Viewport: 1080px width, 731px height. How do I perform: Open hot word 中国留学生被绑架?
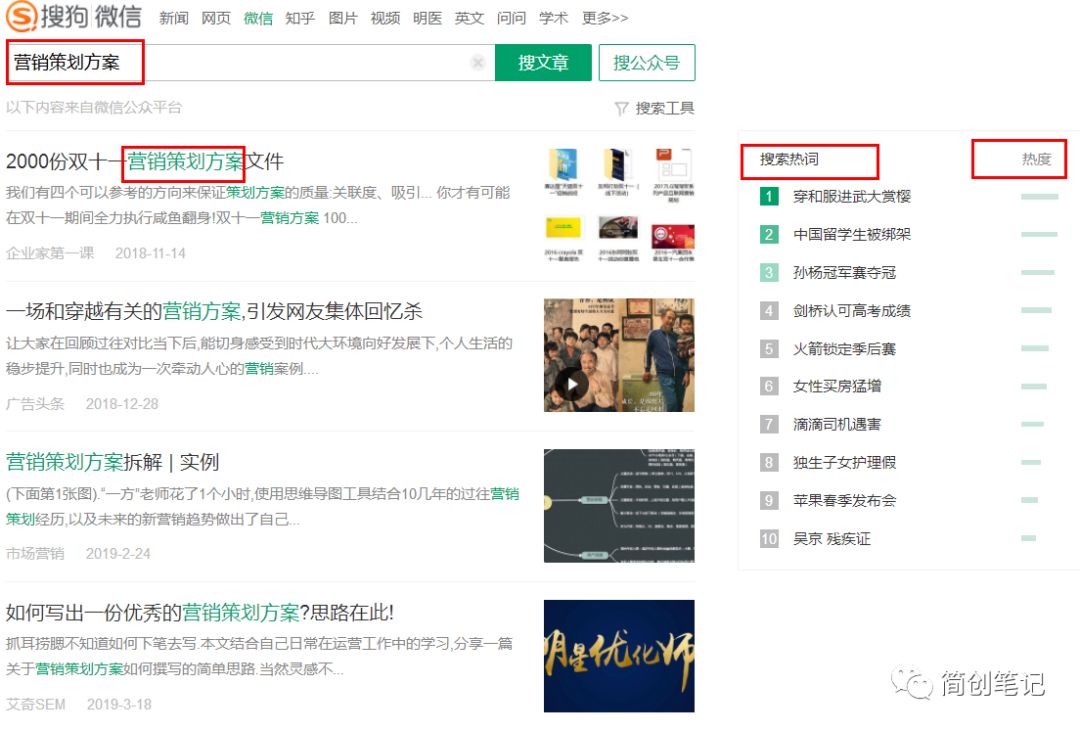[x=852, y=235]
